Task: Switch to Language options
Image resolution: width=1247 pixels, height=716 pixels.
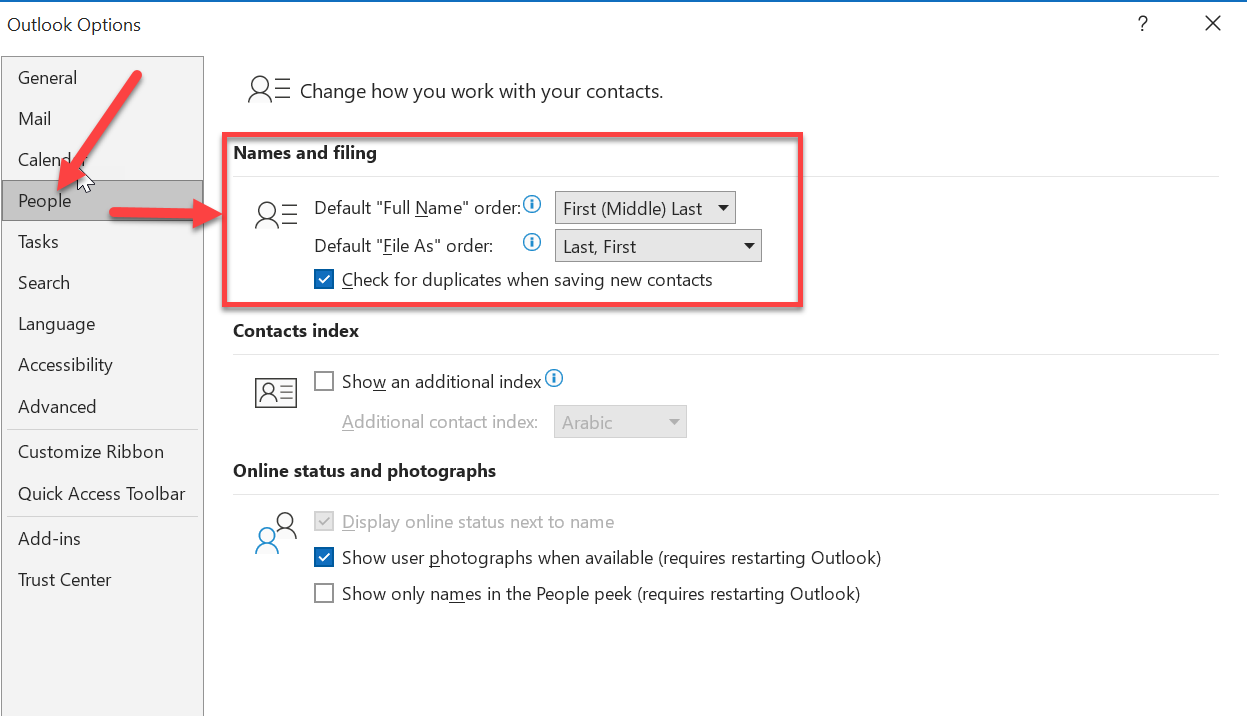Action: point(102,324)
